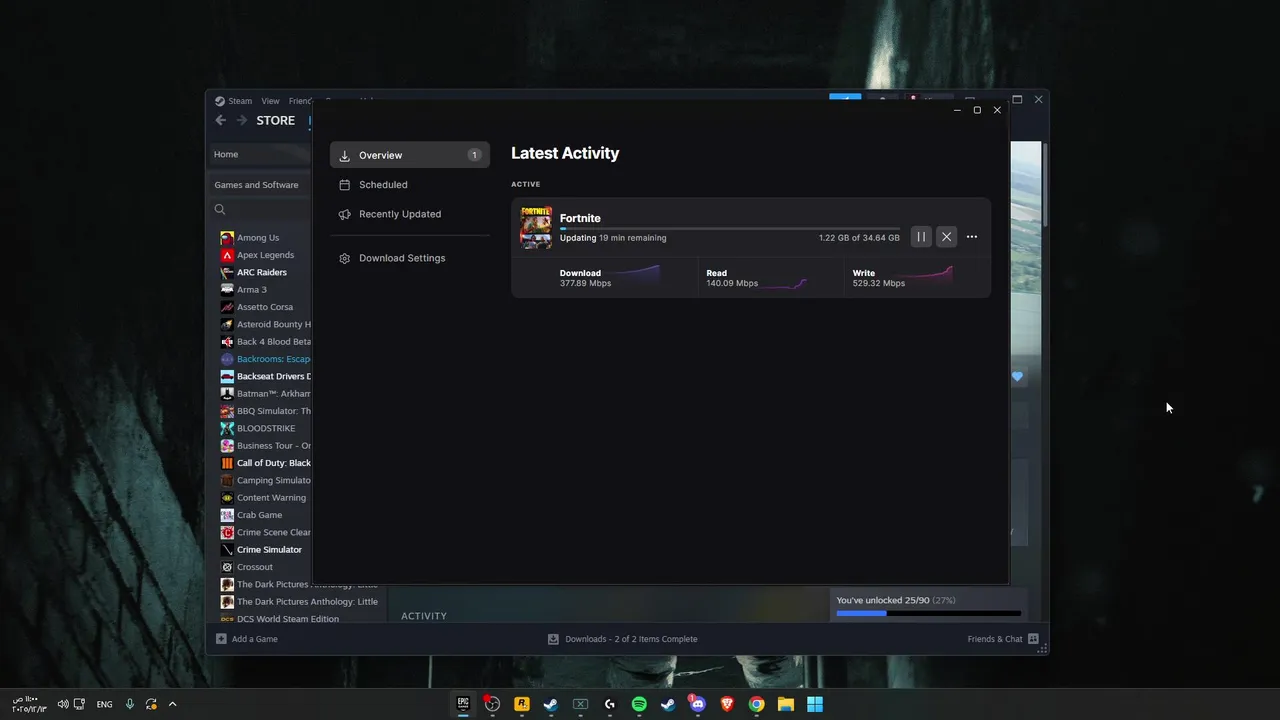Select DCS World Steam Edition entry
1280x720 pixels.
[287, 619]
